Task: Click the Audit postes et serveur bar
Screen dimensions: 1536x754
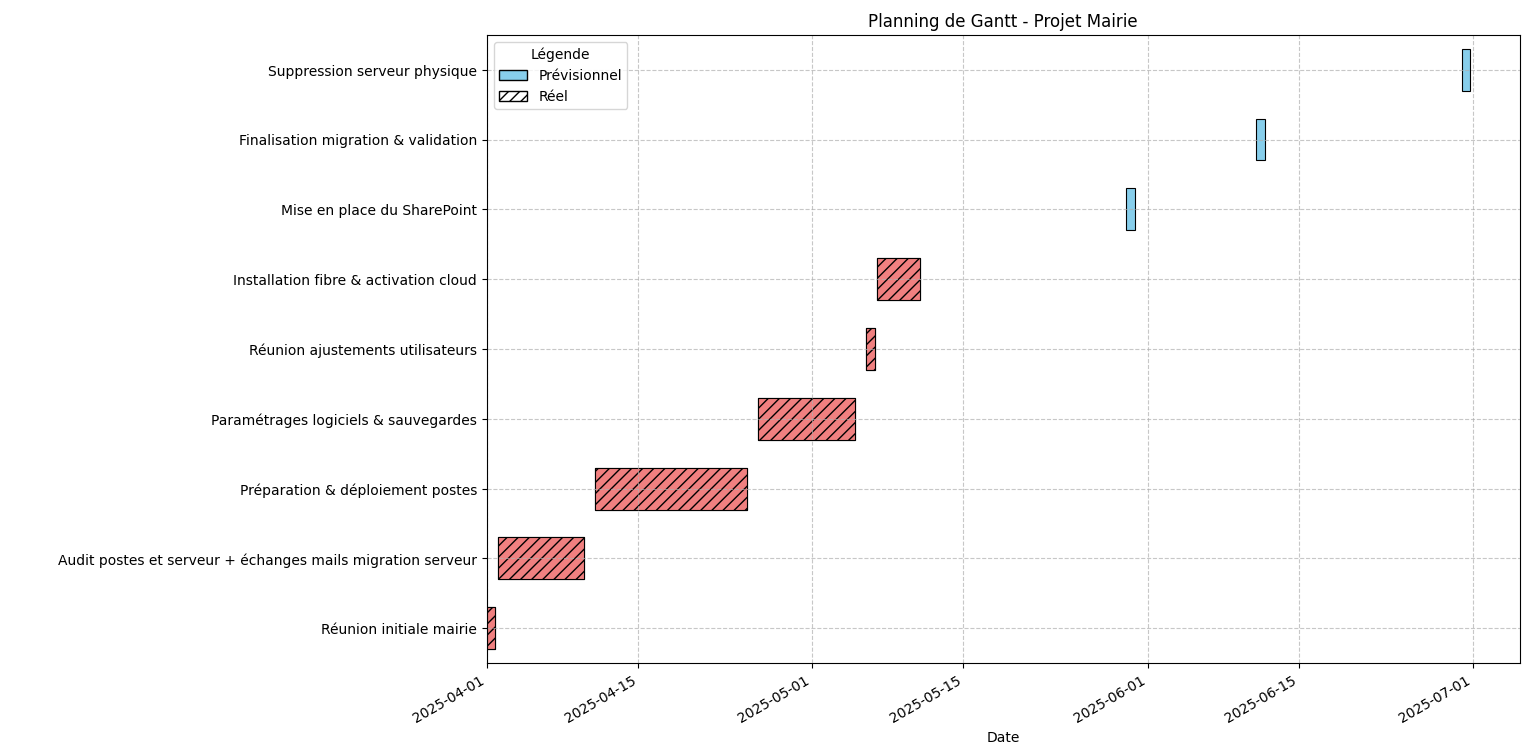Action: point(541,559)
